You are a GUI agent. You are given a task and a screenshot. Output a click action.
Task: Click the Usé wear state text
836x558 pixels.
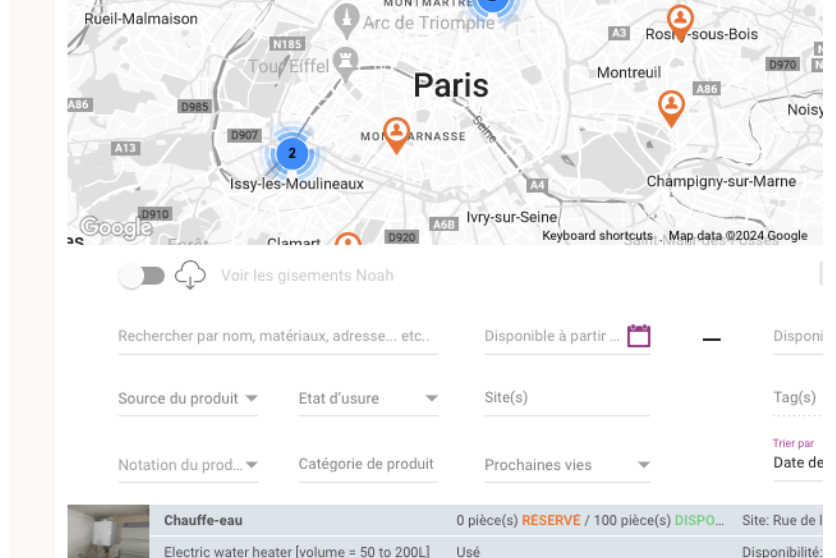point(468,552)
